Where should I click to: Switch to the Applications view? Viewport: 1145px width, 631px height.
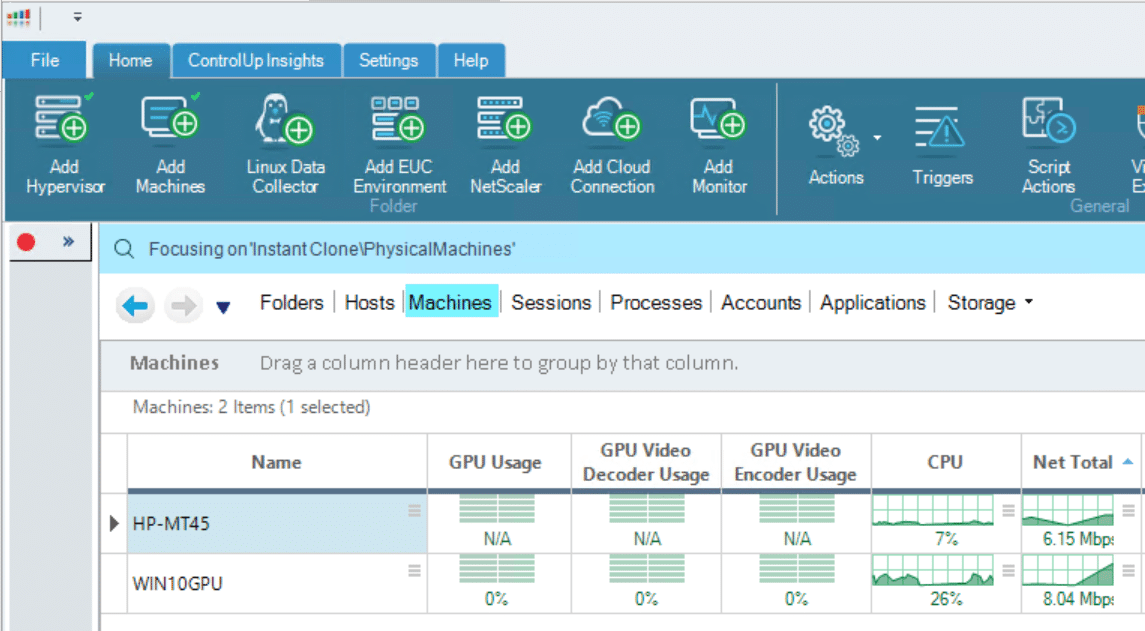click(x=873, y=302)
